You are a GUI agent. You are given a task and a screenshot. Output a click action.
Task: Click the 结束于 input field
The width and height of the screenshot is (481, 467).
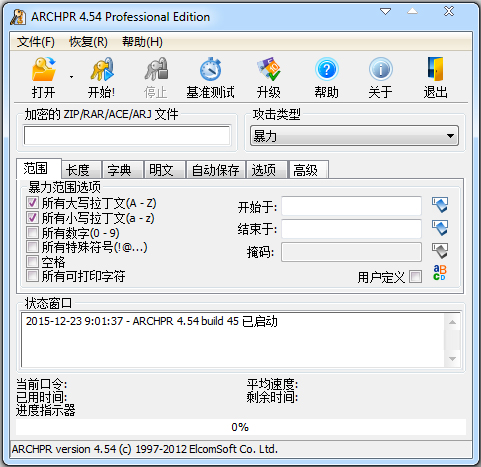coord(351,229)
